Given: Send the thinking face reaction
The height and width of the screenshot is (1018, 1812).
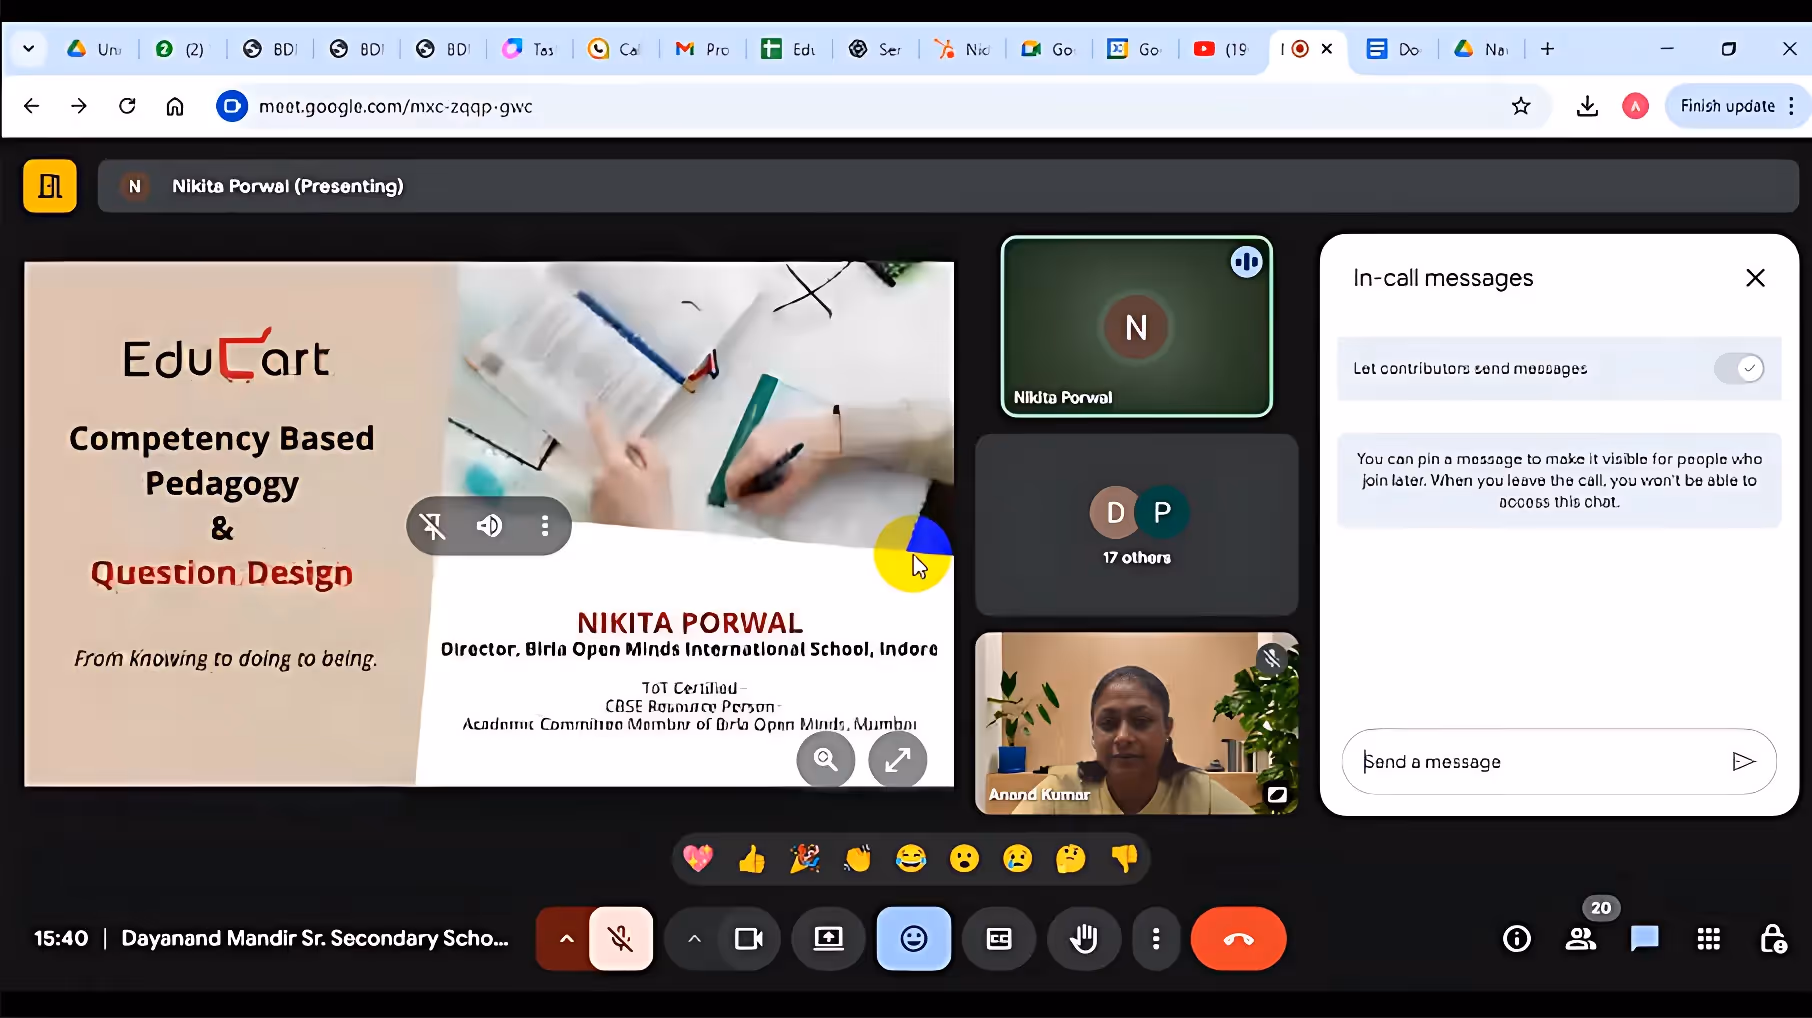Looking at the screenshot, I should tap(1070, 858).
